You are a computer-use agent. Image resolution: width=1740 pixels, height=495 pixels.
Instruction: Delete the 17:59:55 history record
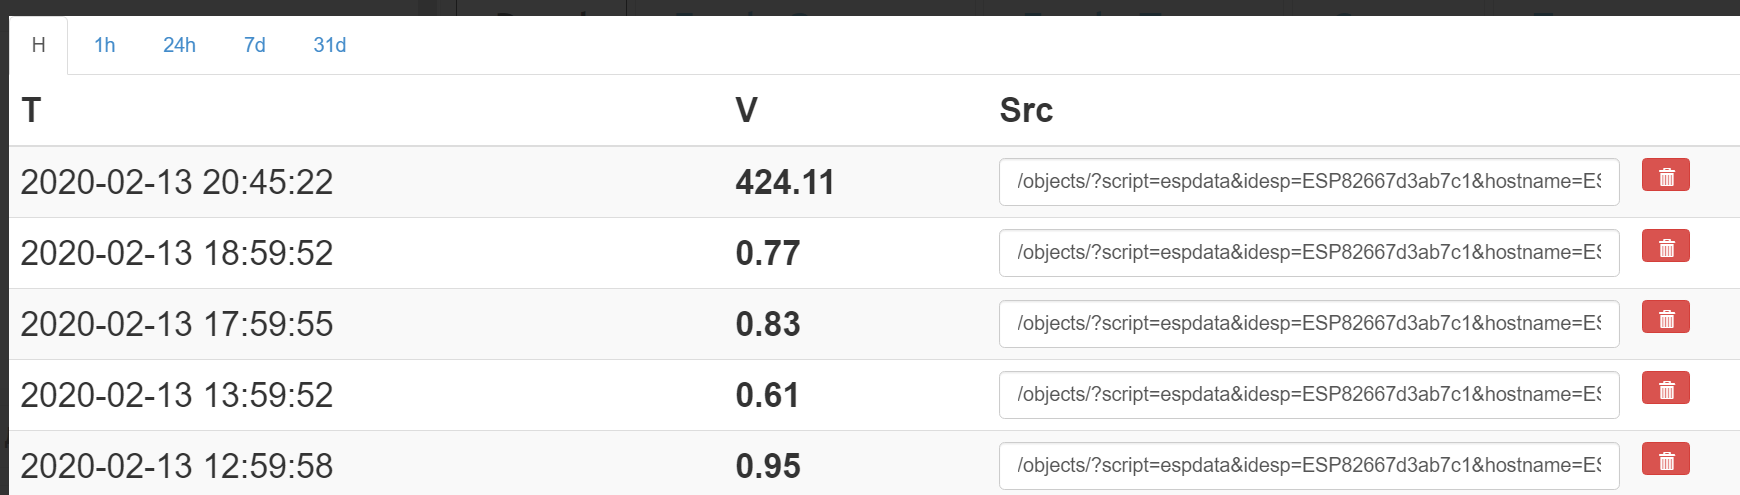(1665, 318)
